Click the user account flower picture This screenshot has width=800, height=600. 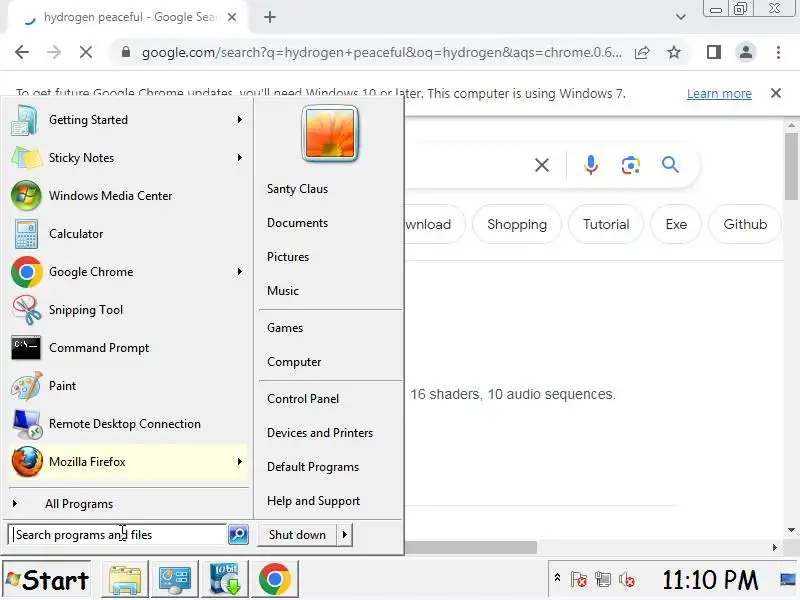(330, 134)
